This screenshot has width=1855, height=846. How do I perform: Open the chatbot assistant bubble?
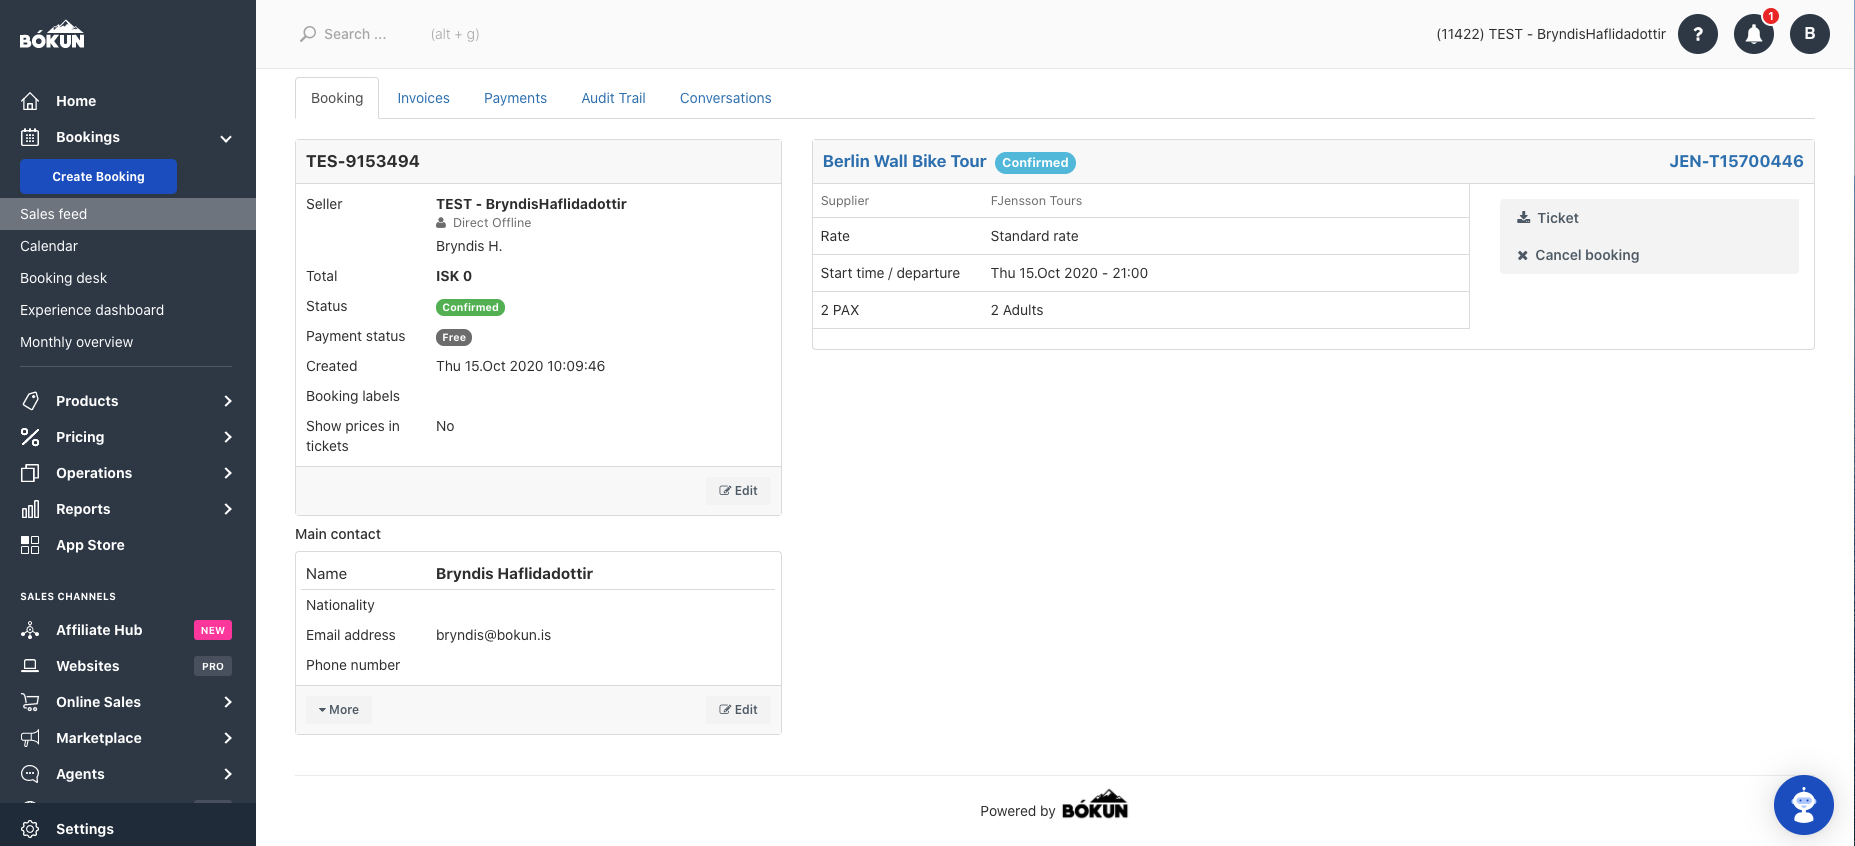click(x=1804, y=805)
